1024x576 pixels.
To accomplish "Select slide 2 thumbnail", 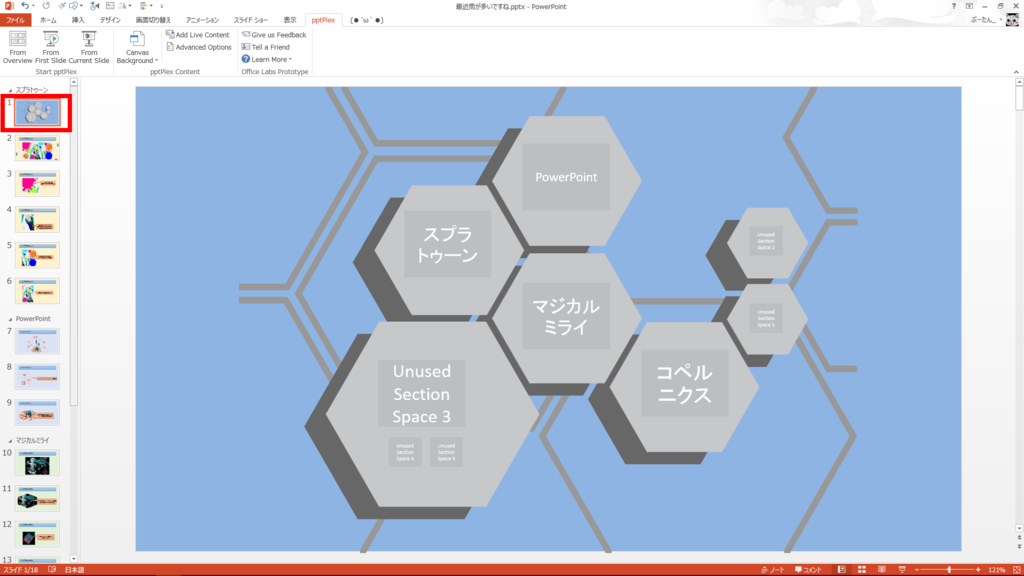I will (37, 148).
